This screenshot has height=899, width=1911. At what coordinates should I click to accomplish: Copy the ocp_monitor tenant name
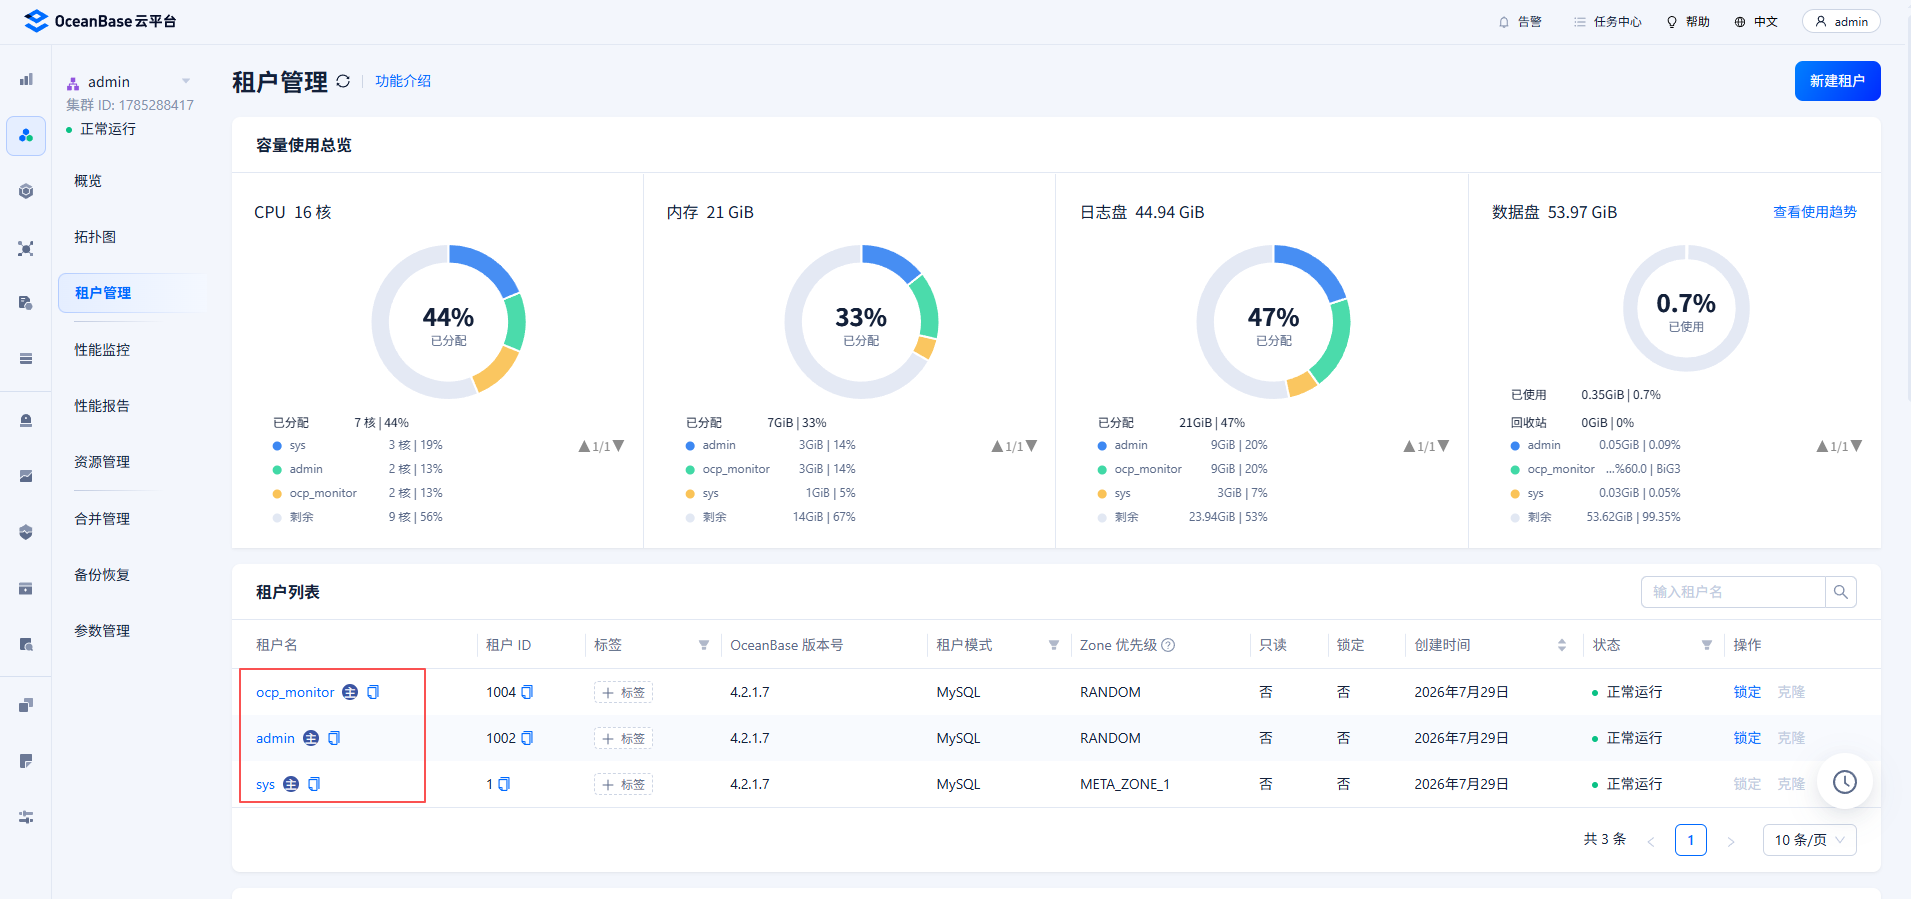373,692
